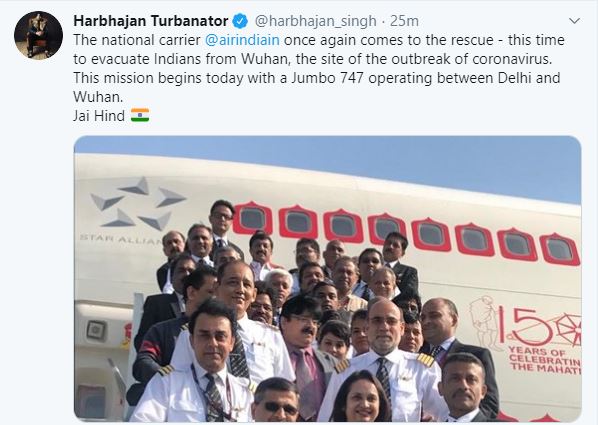Viewport: 598px width, 425px height.
Task: Click the last red-framed aircraft window at right
Action: pyautogui.click(x=559, y=249)
